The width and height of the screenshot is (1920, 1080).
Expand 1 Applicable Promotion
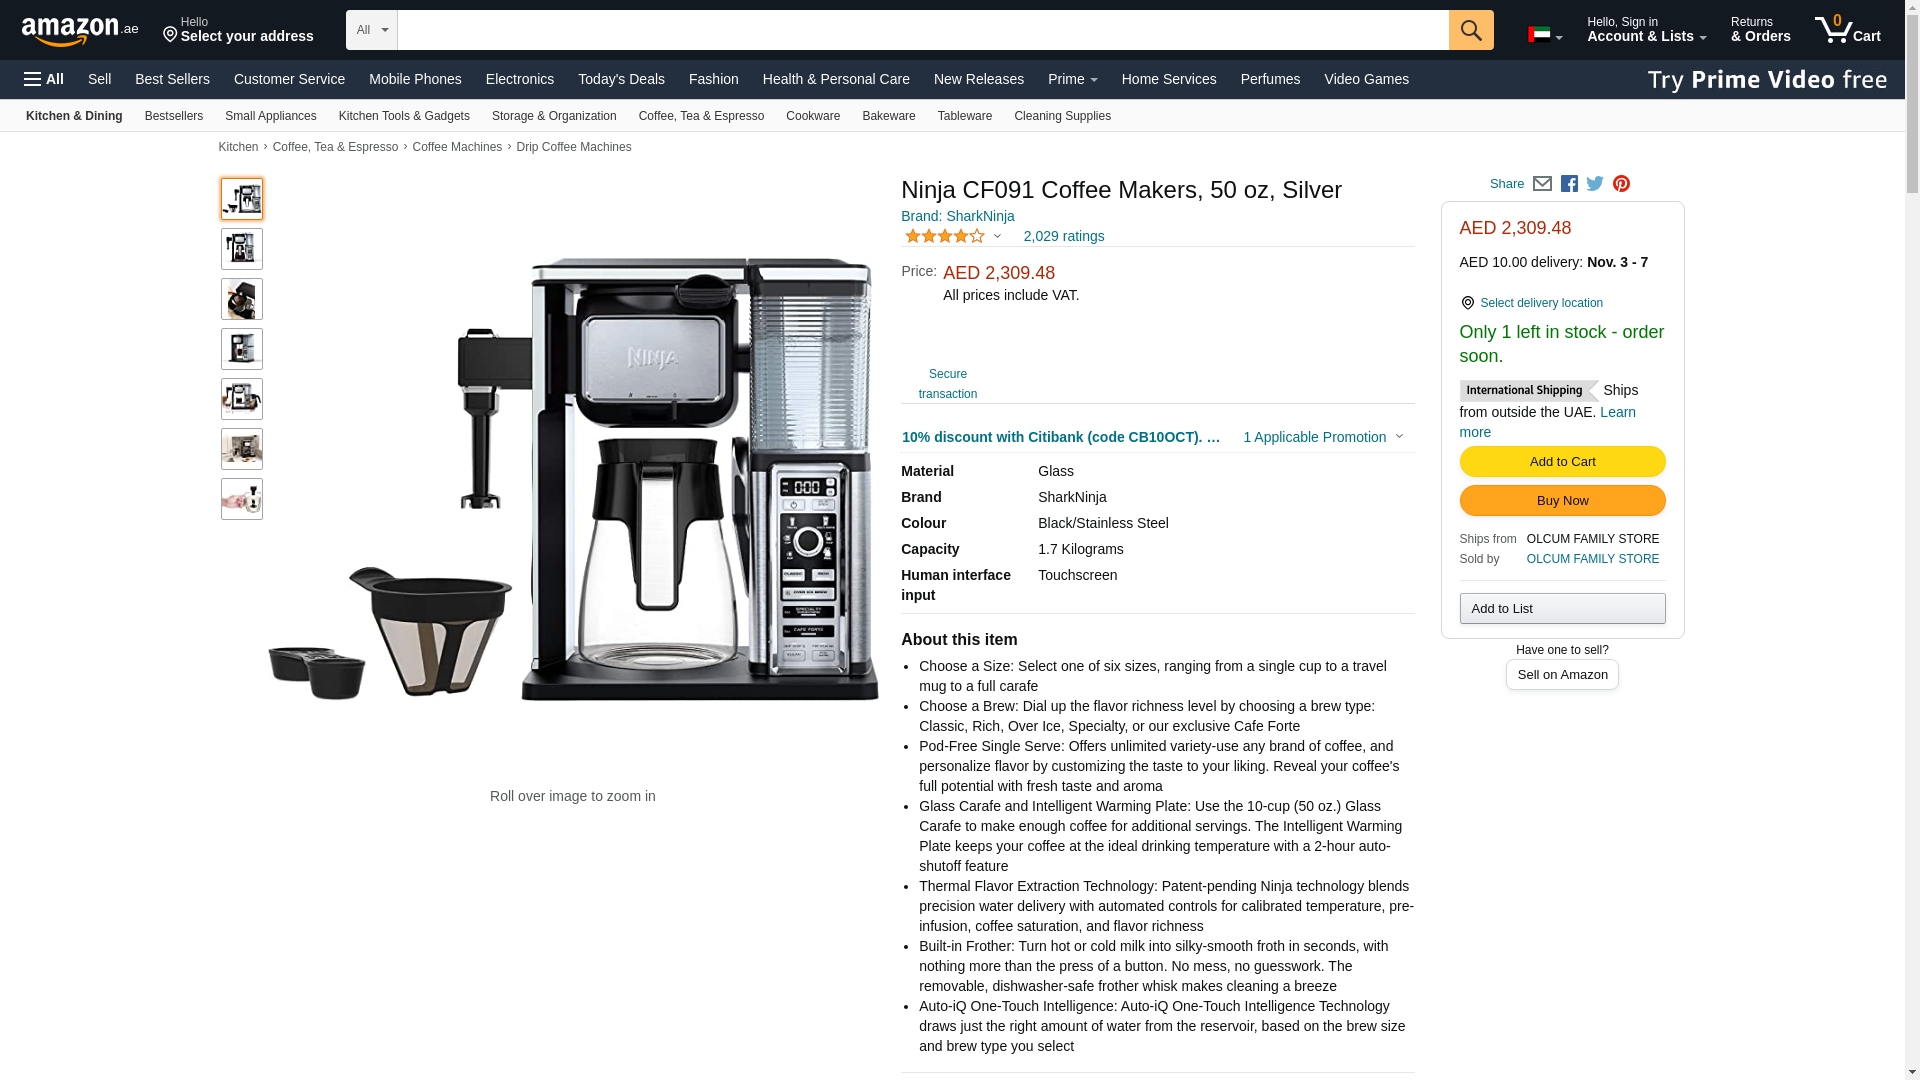coord(1323,437)
